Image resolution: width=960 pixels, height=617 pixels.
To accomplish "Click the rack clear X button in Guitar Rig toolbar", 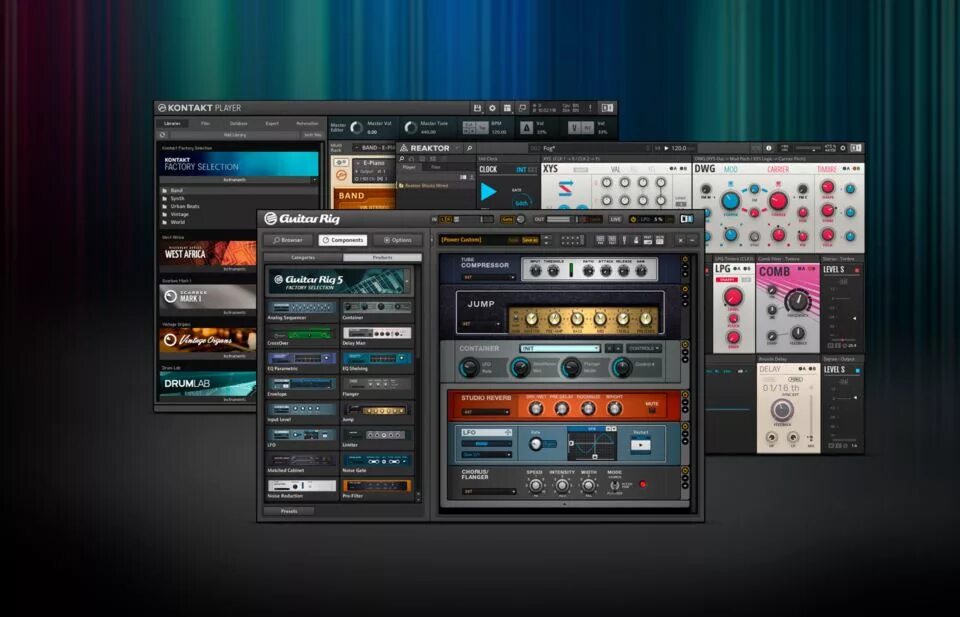I will tap(681, 240).
